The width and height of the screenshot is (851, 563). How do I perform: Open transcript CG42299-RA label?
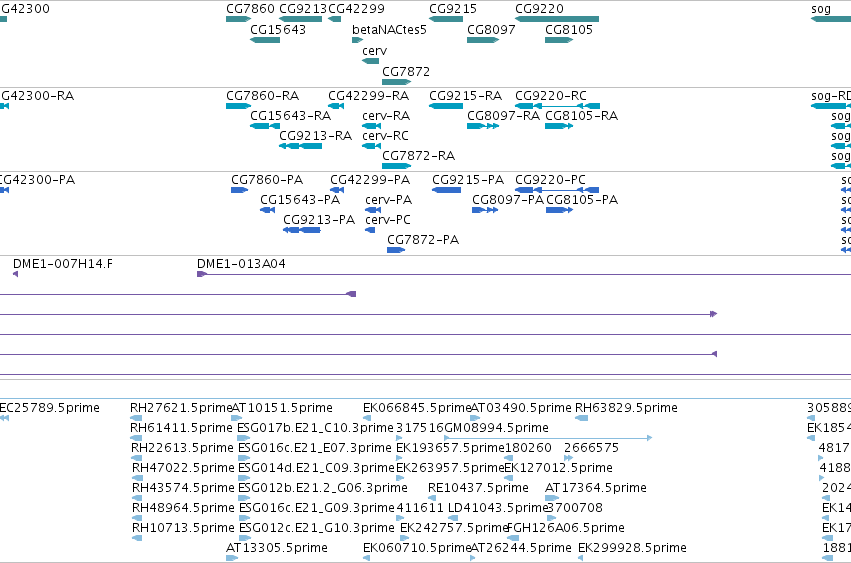[369, 96]
